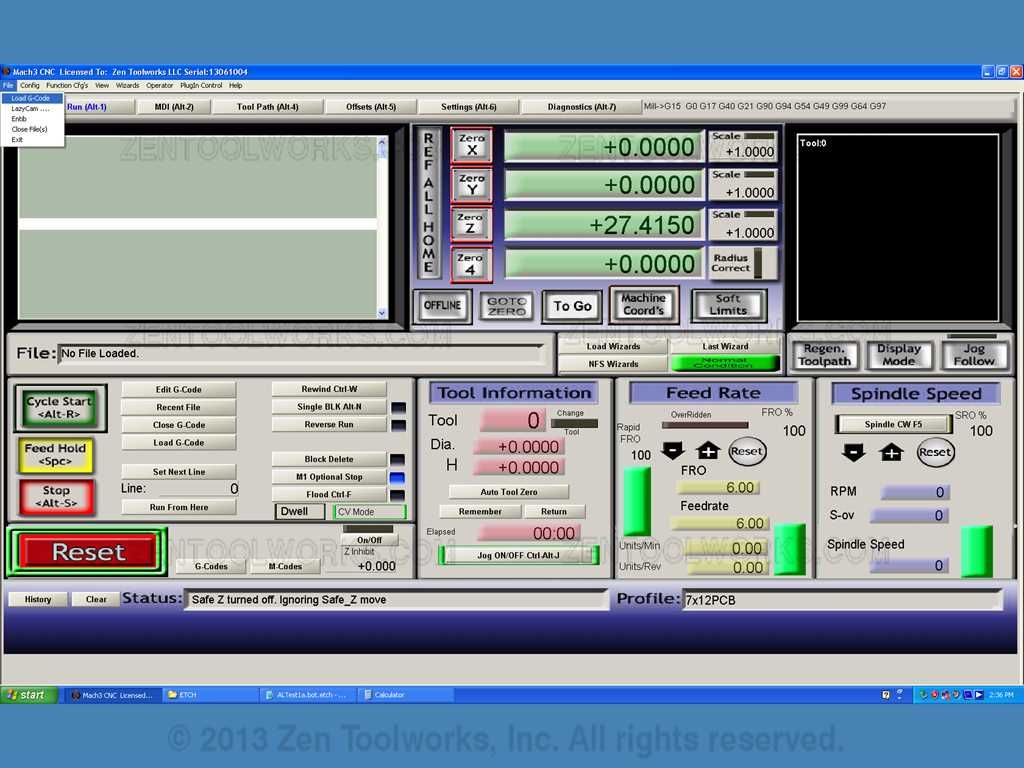Open the Wizards menu
The height and width of the screenshot is (768, 1024).
click(x=127, y=86)
